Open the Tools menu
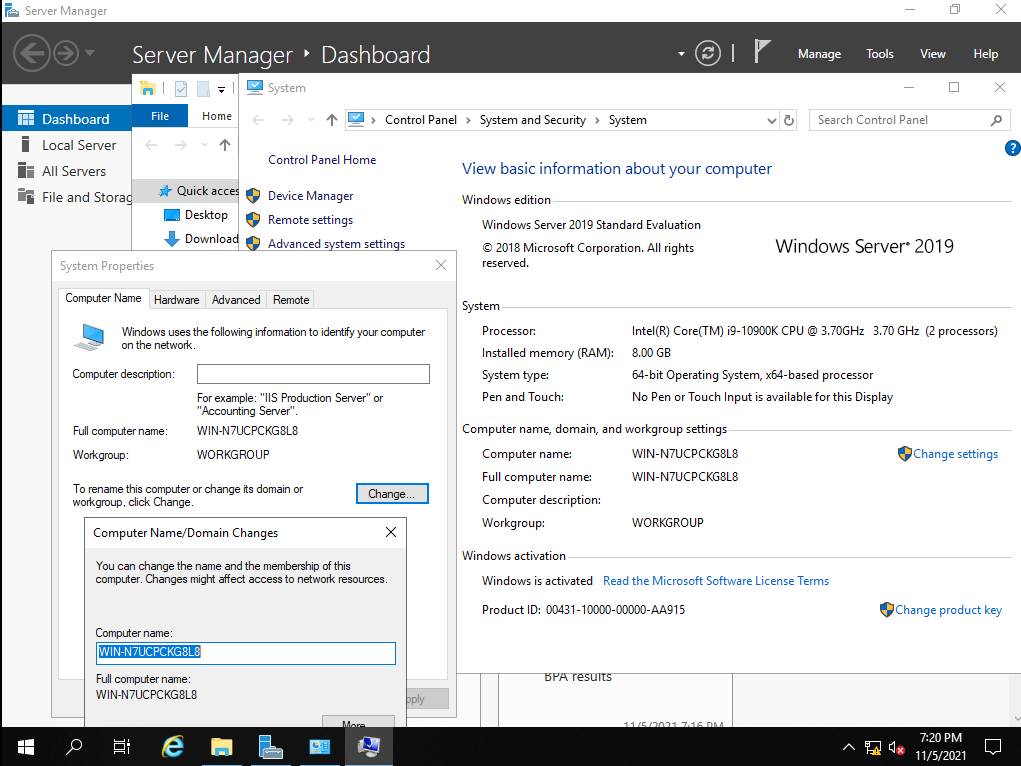 (880, 54)
